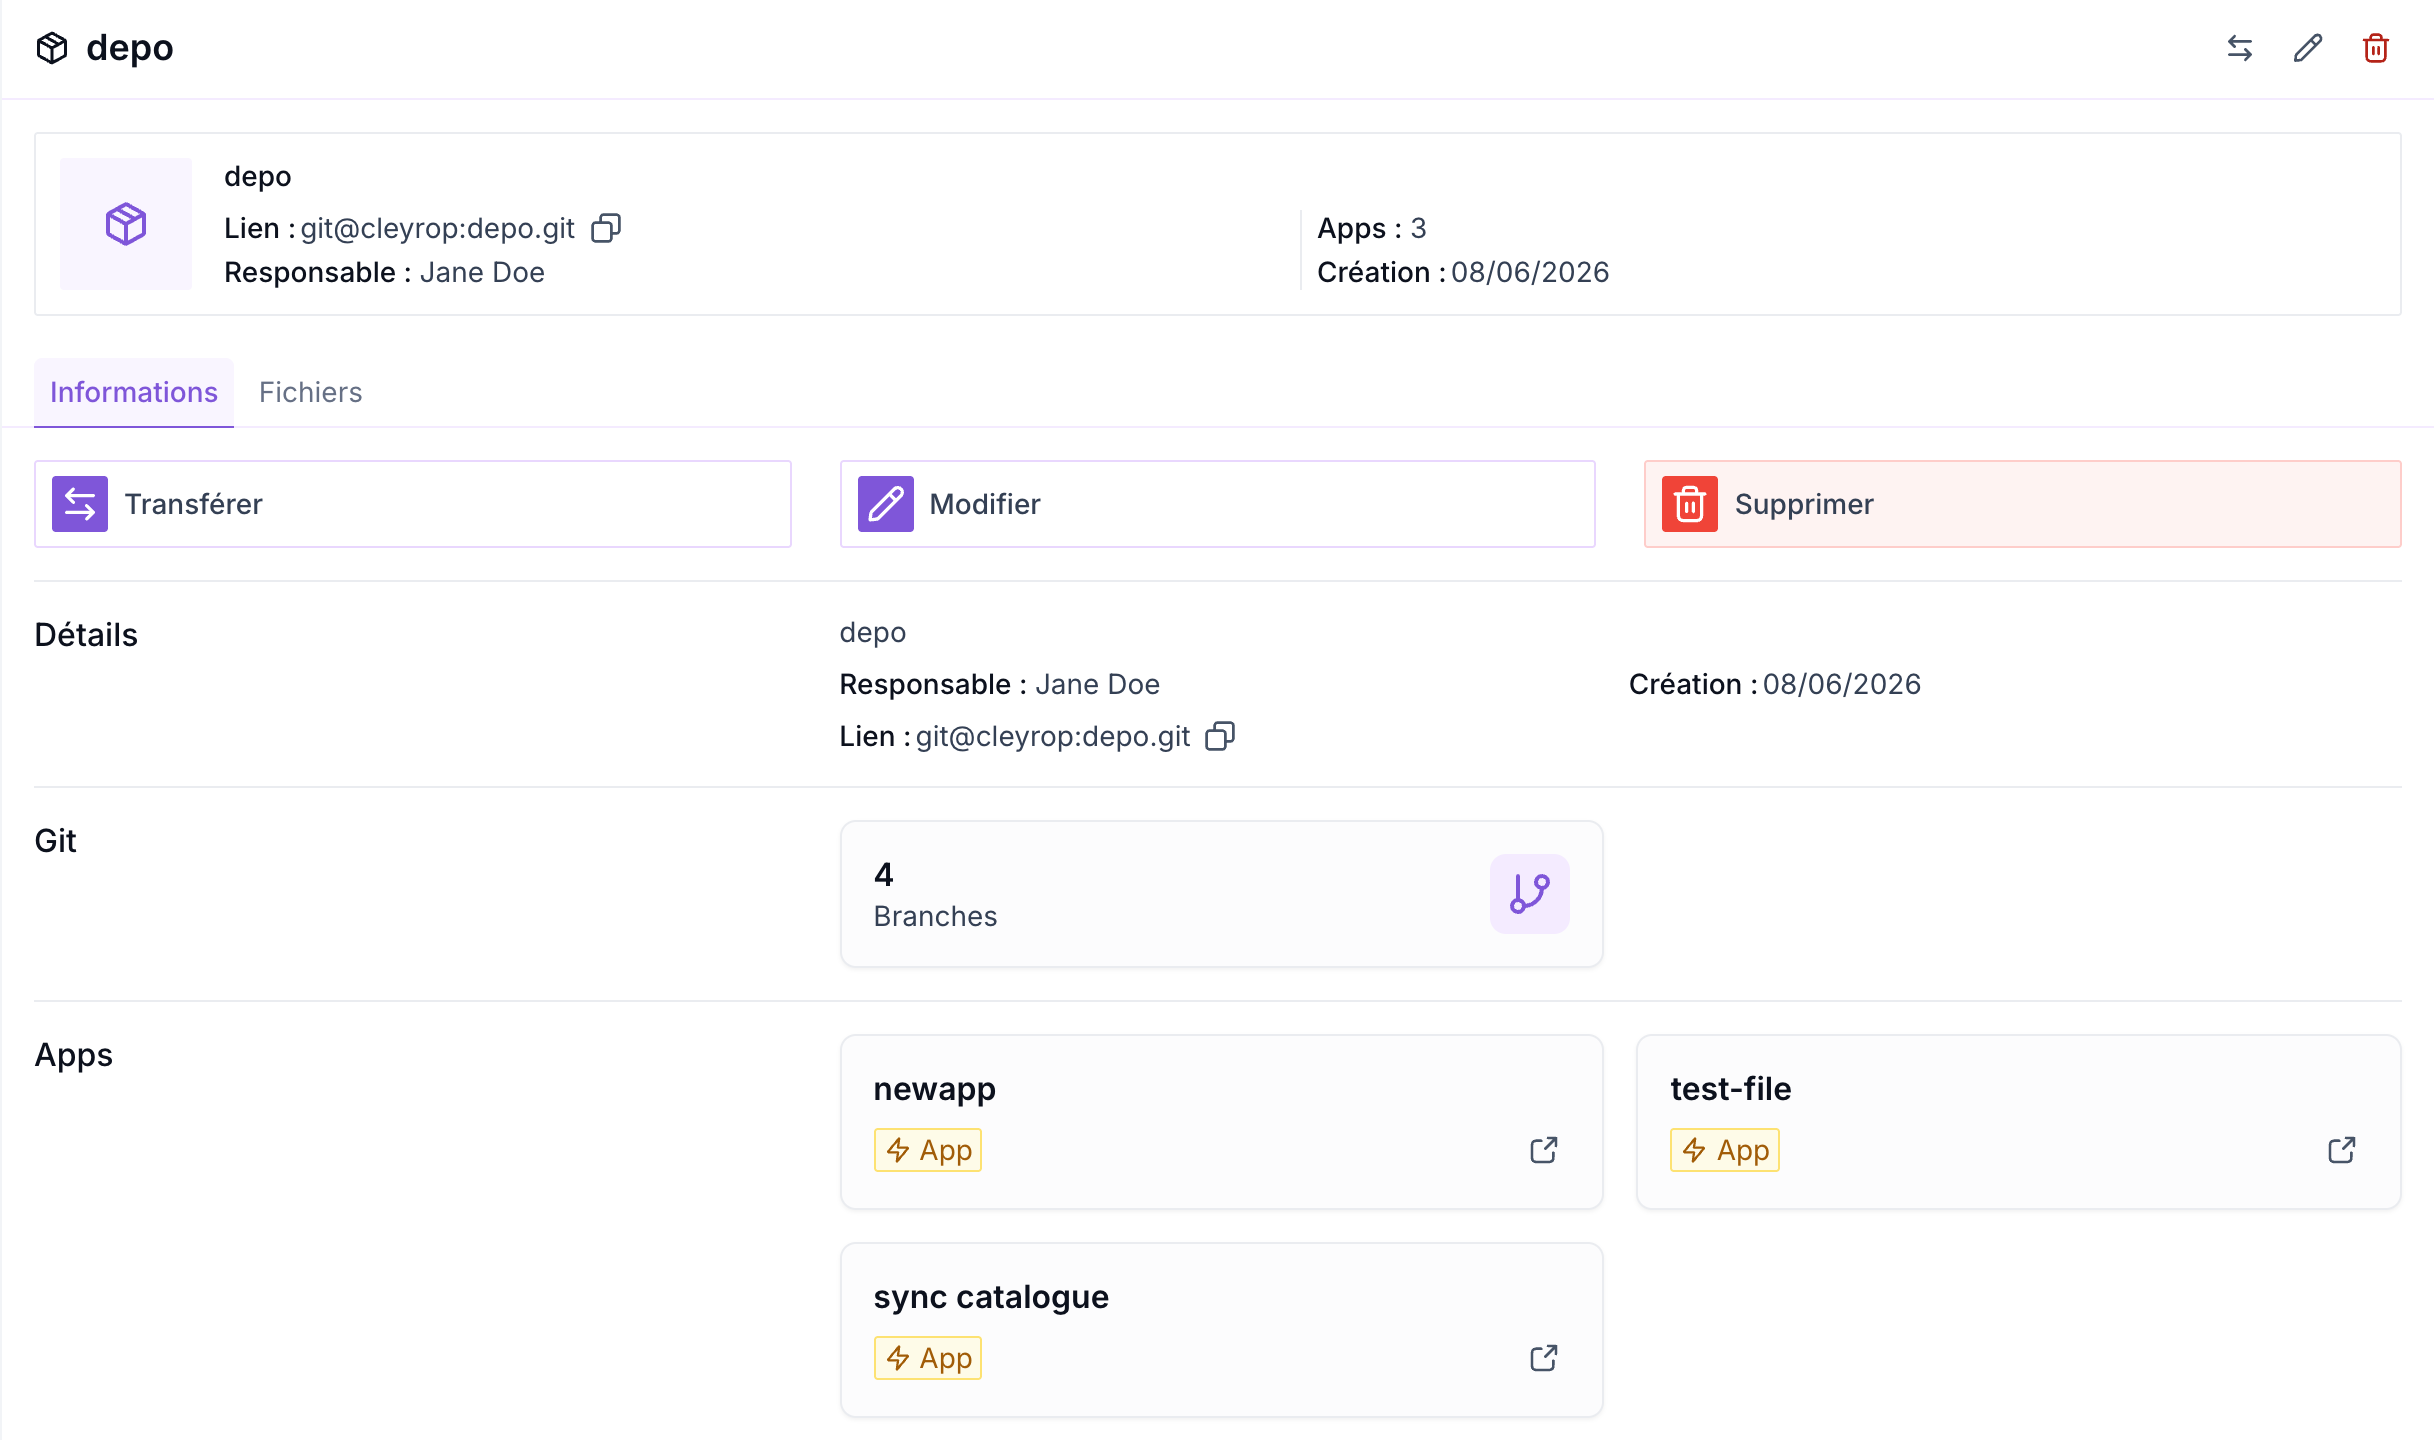Select the sync catalogue card title
This screenshot has width=2434, height=1440.
991,1297
